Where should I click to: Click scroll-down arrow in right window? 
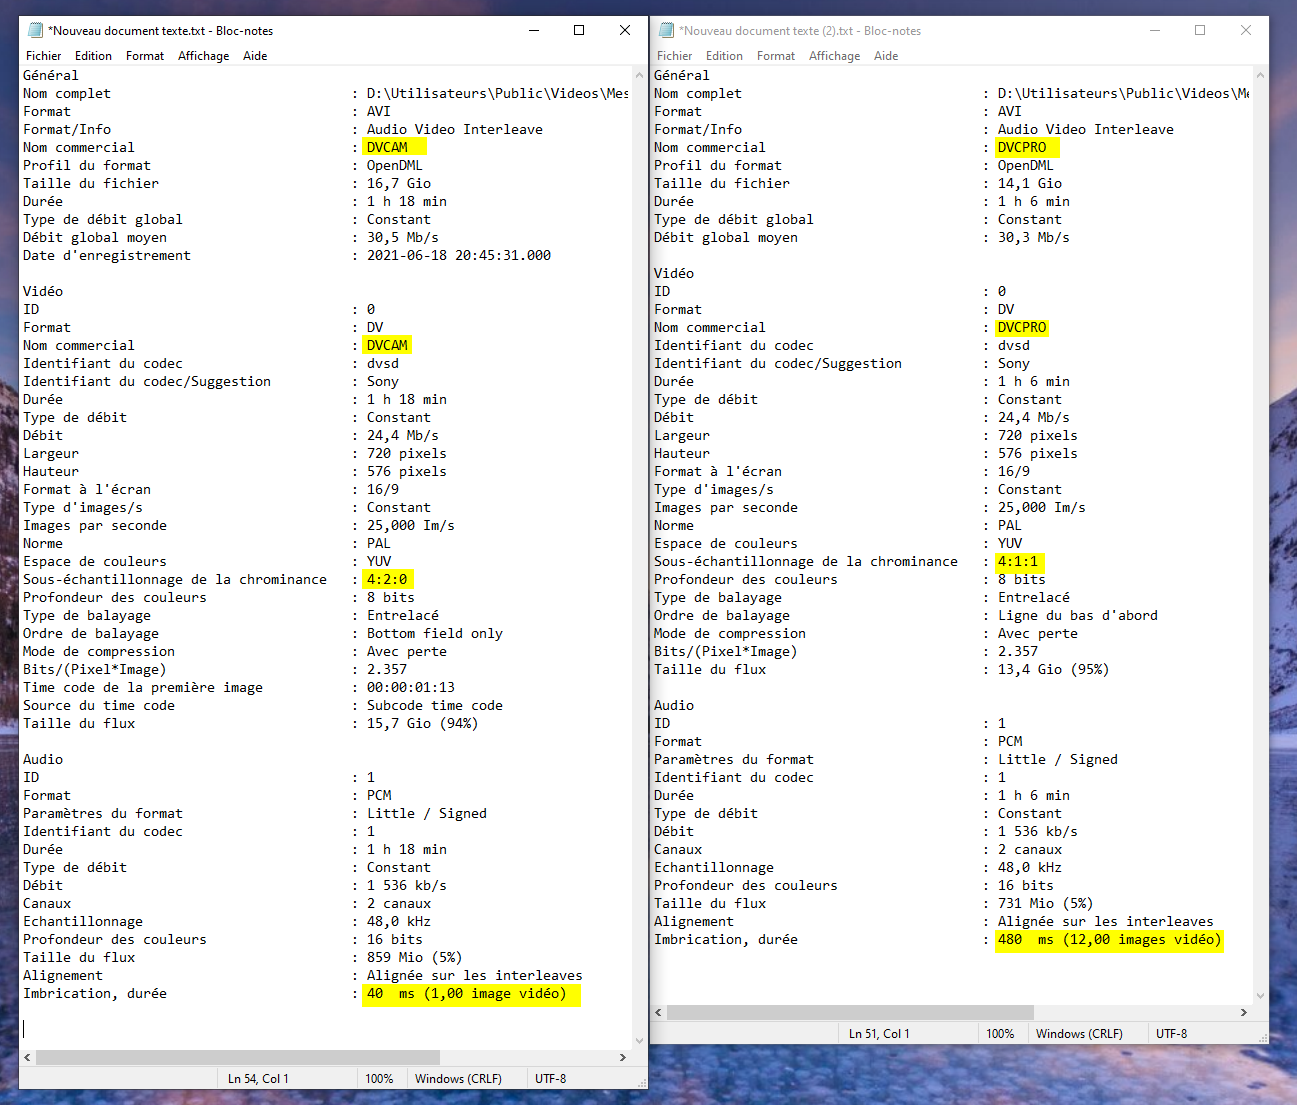[x=1260, y=995]
